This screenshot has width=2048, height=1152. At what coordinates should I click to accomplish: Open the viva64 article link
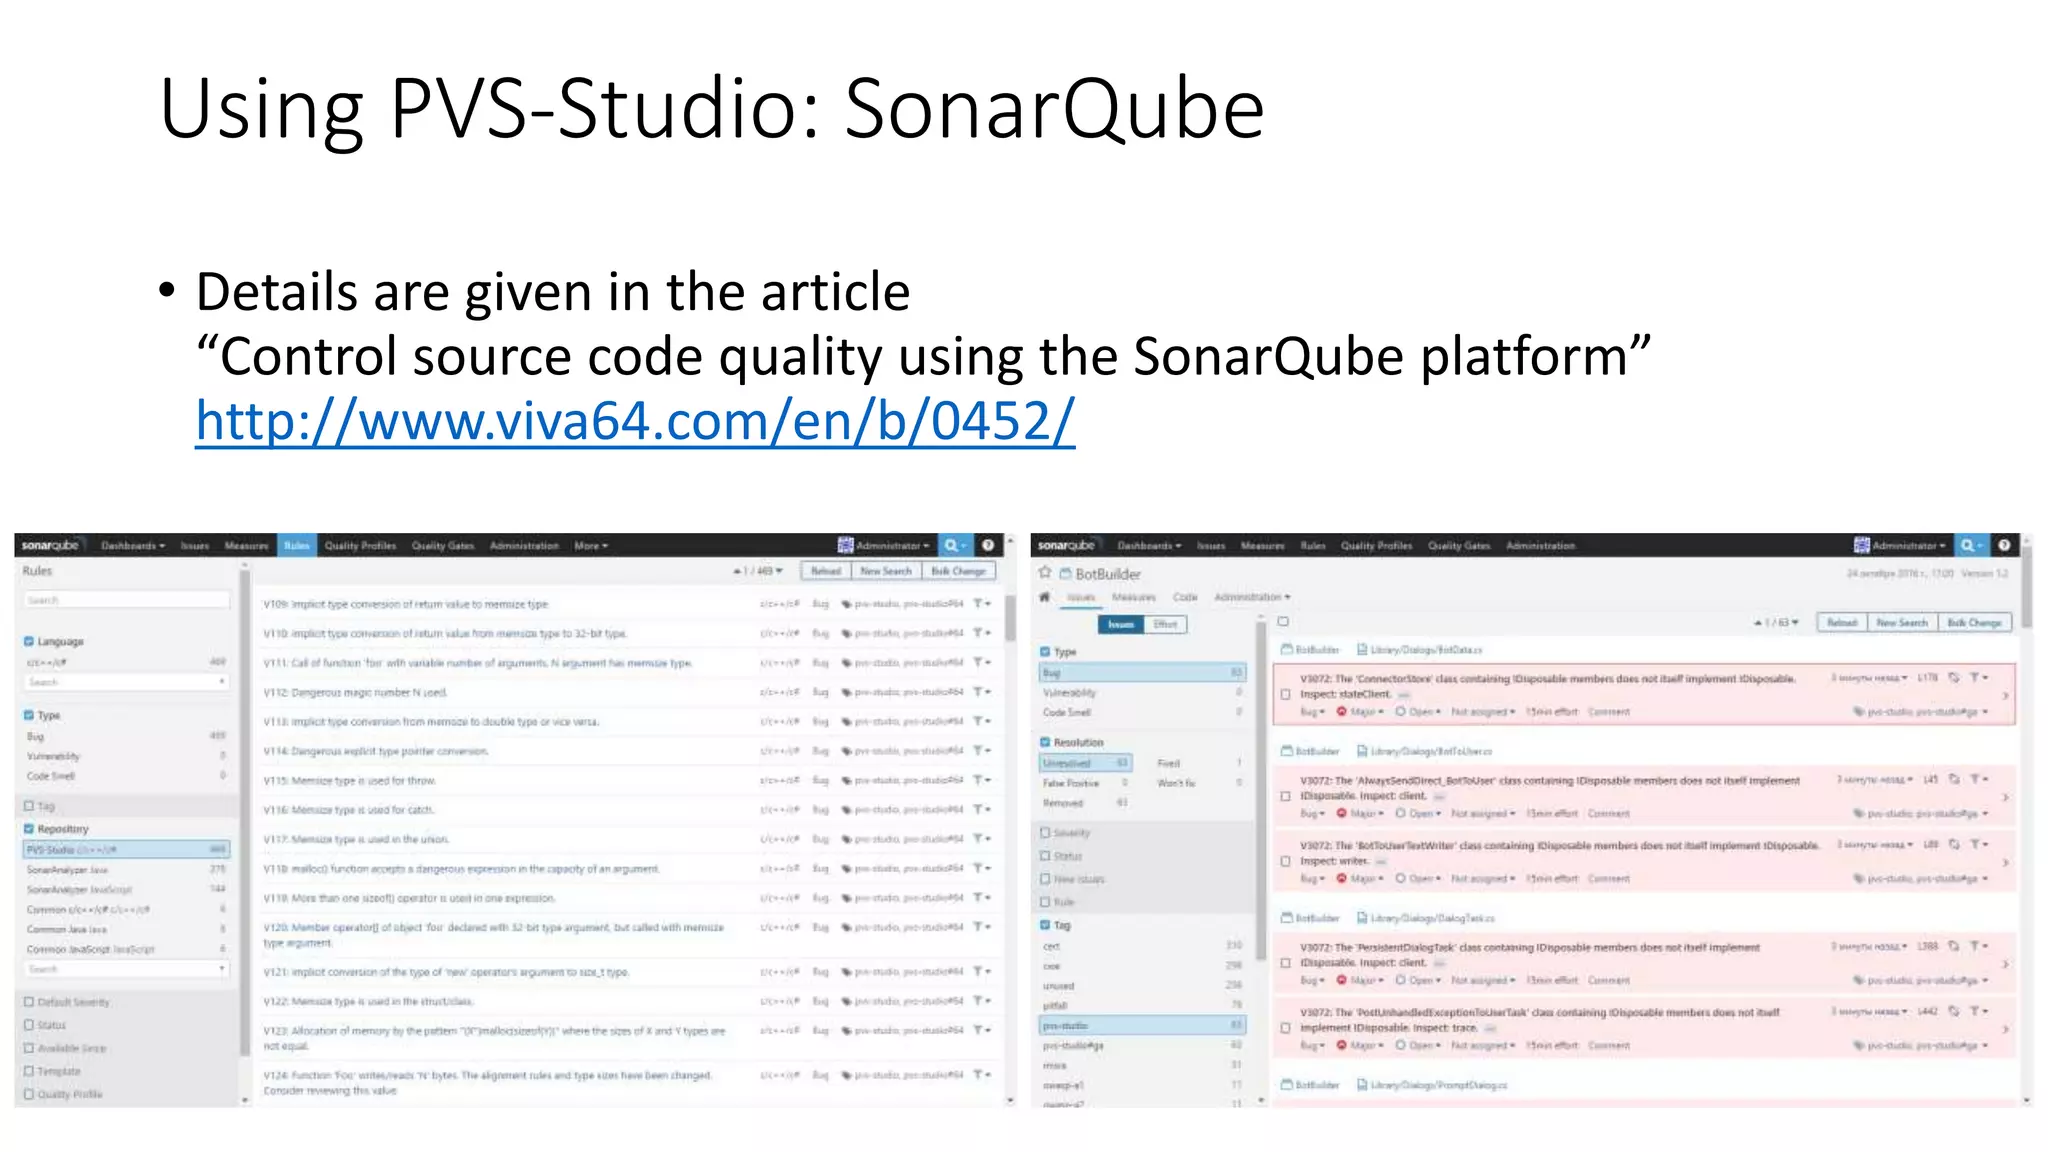coord(634,421)
